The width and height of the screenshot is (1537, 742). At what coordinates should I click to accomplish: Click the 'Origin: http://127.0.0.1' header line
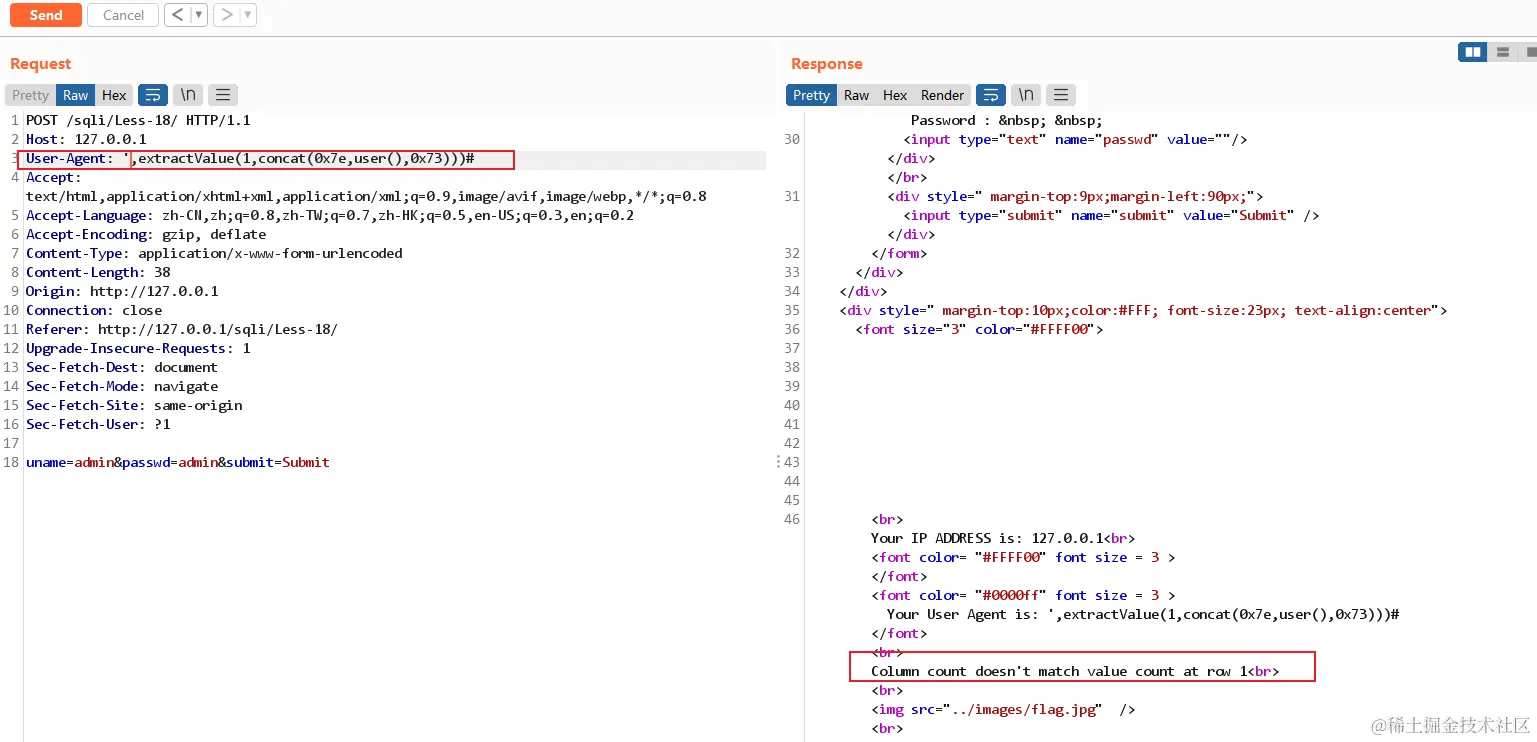tap(122, 291)
